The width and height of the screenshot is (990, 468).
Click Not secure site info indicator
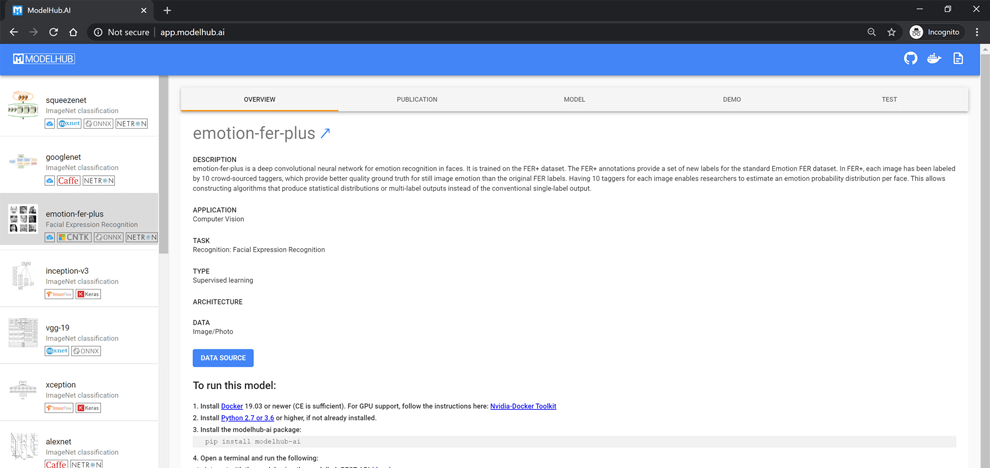tap(121, 32)
